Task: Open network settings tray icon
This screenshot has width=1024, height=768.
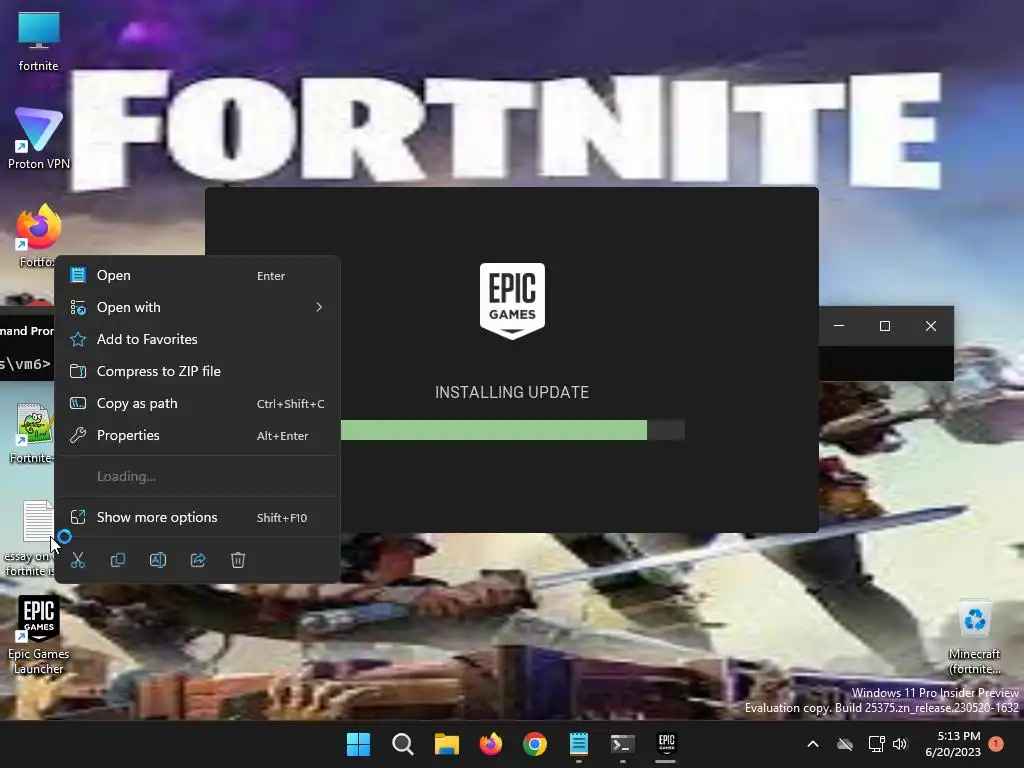Action: (x=876, y=744)
